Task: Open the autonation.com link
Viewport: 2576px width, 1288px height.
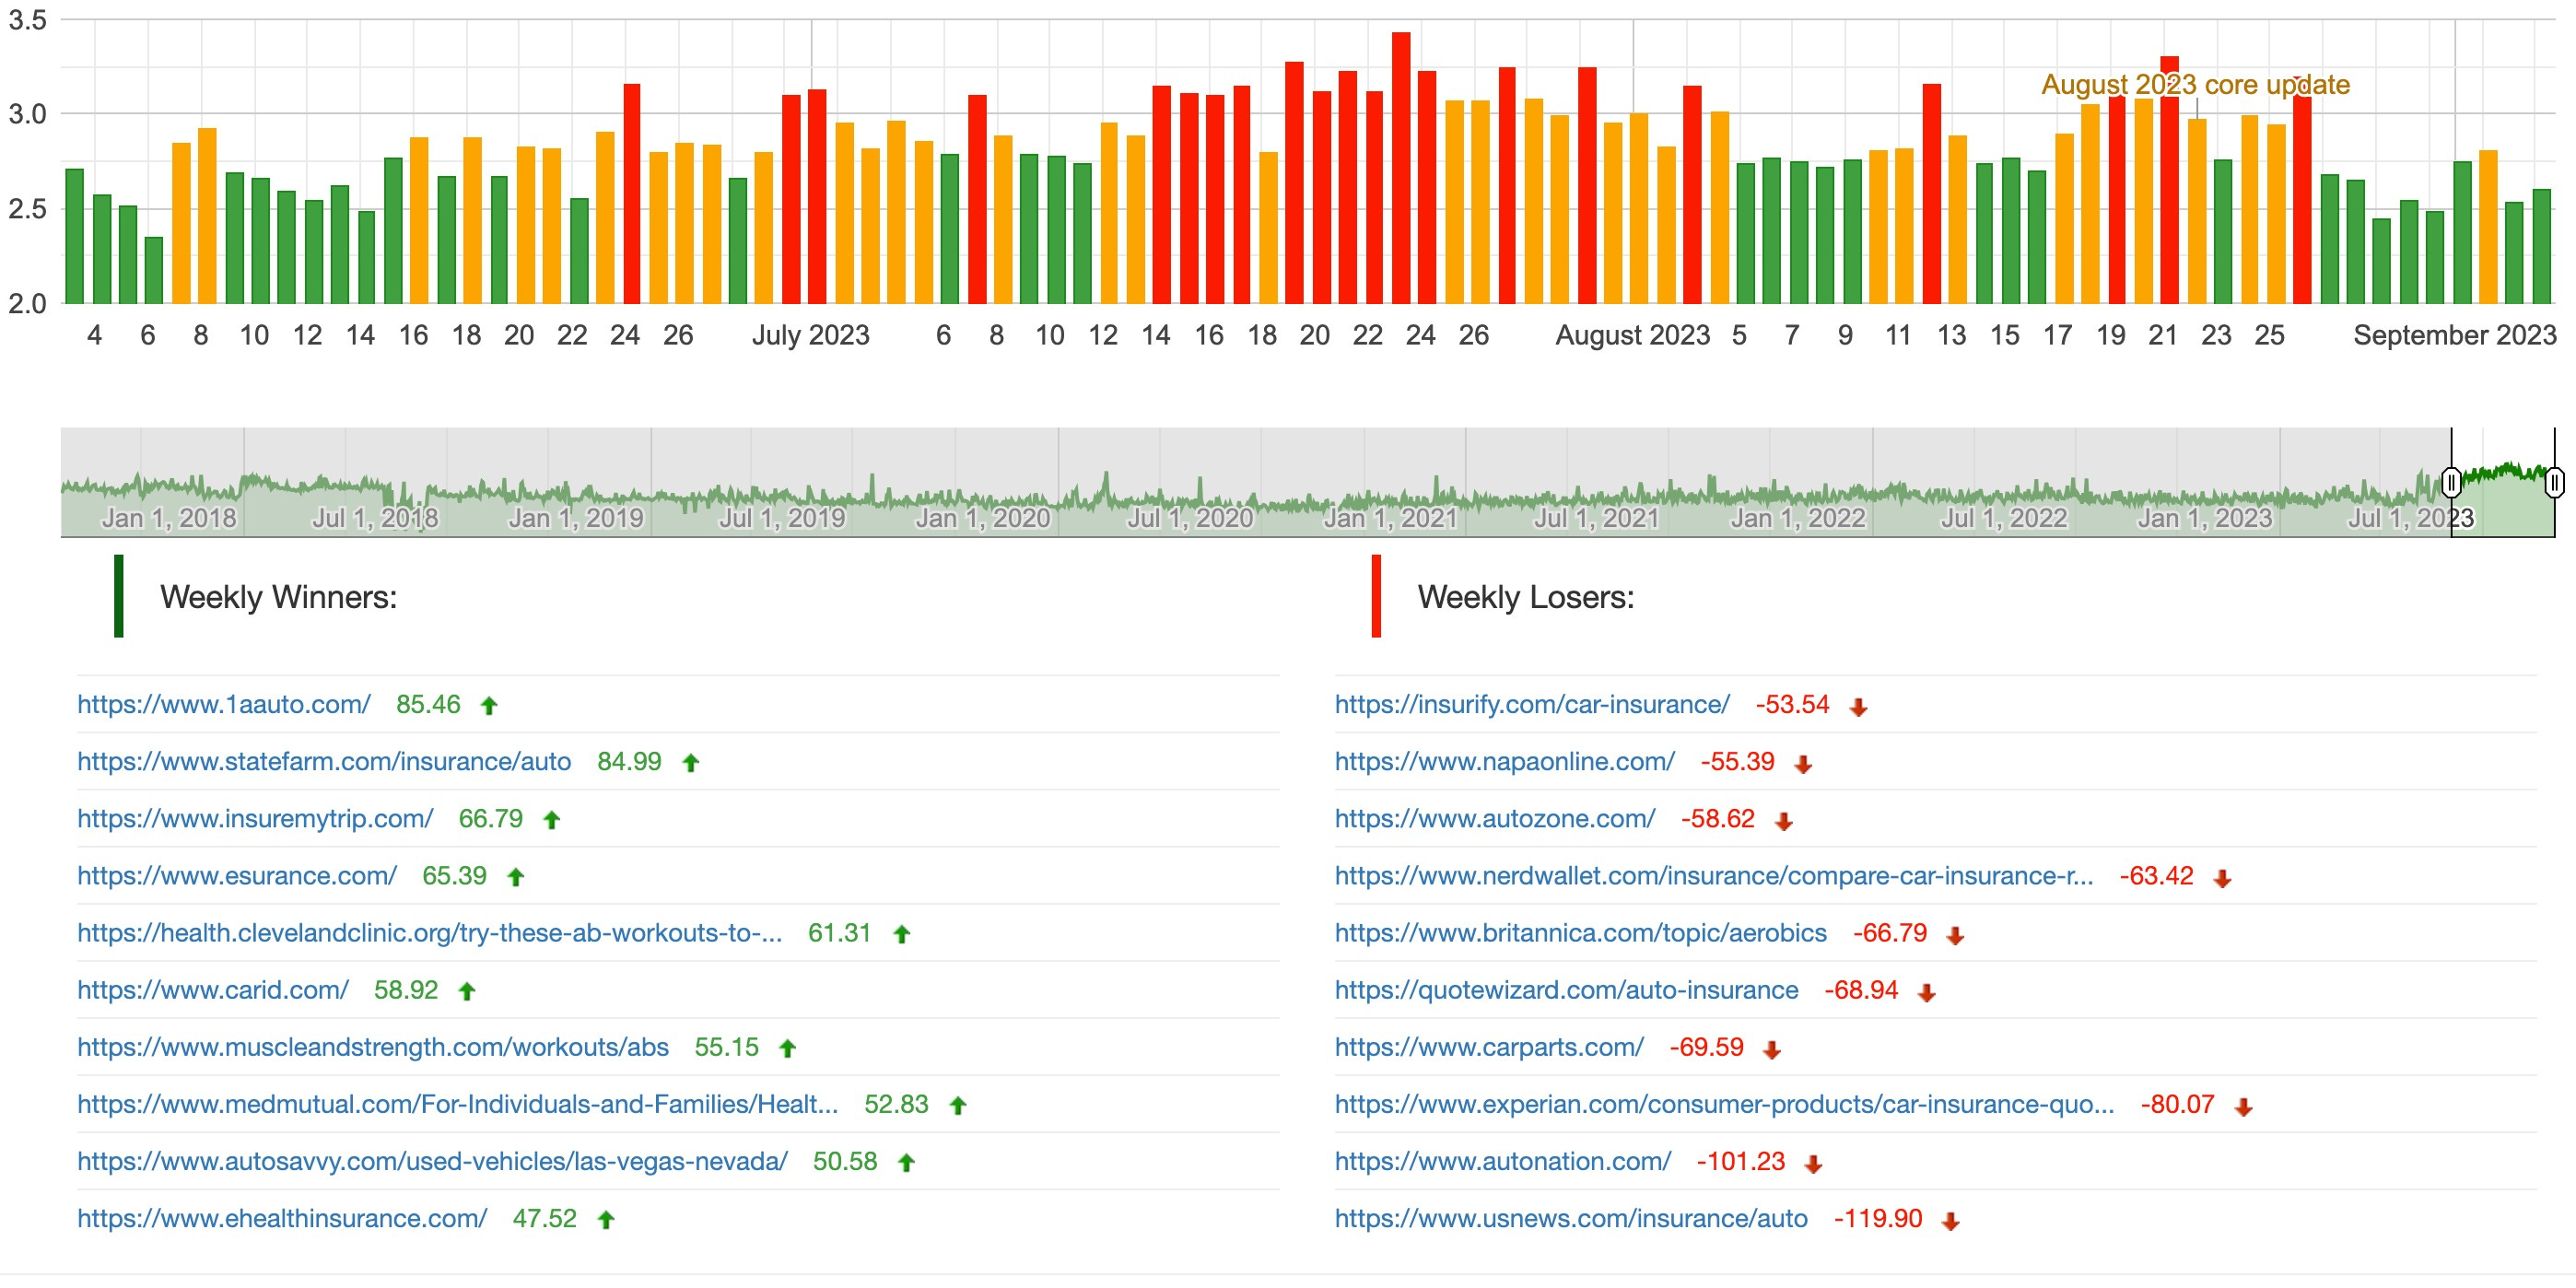Action: coord(1503,1161)
